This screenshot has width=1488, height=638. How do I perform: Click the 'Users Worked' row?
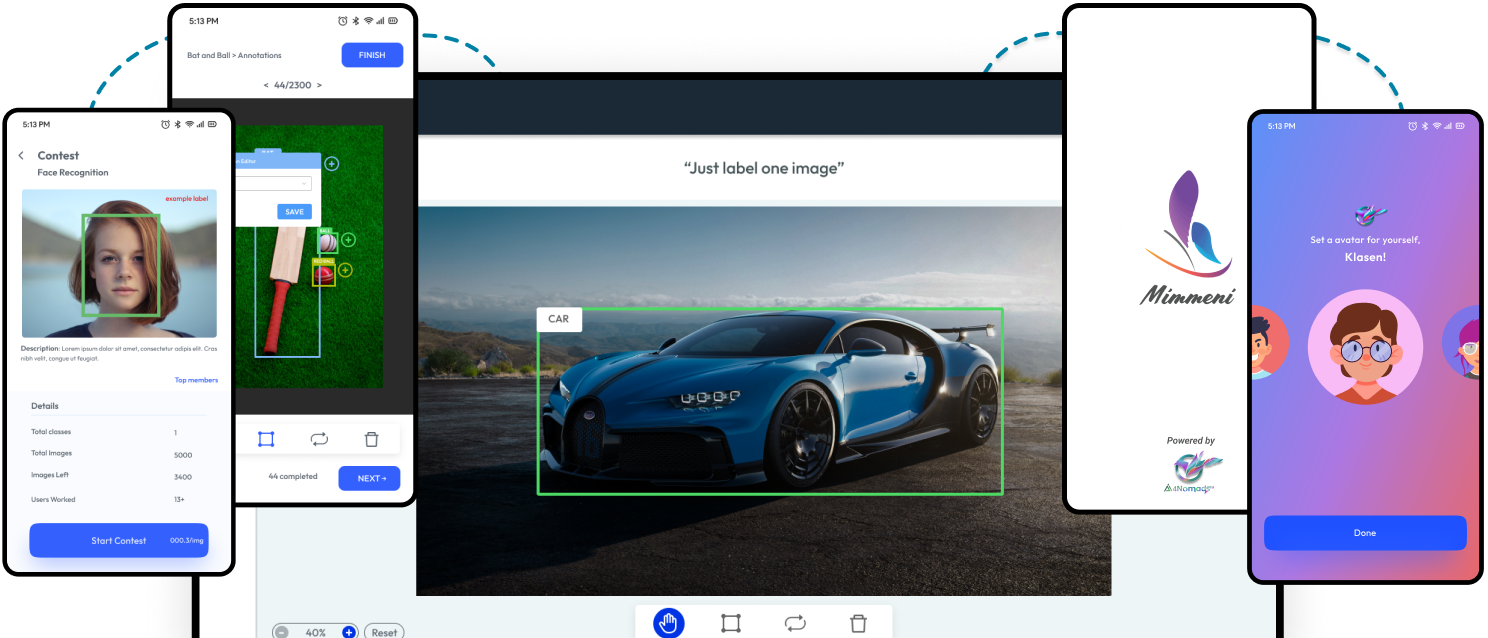[x=119, y=499]
